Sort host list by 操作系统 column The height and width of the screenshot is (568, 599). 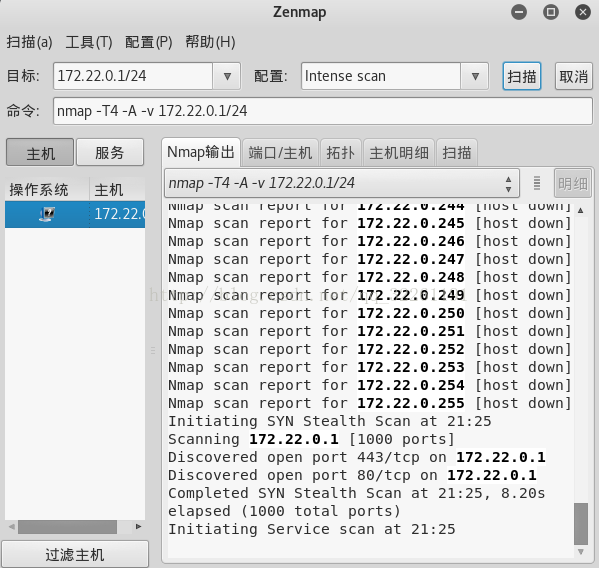[x=47, y=189]
